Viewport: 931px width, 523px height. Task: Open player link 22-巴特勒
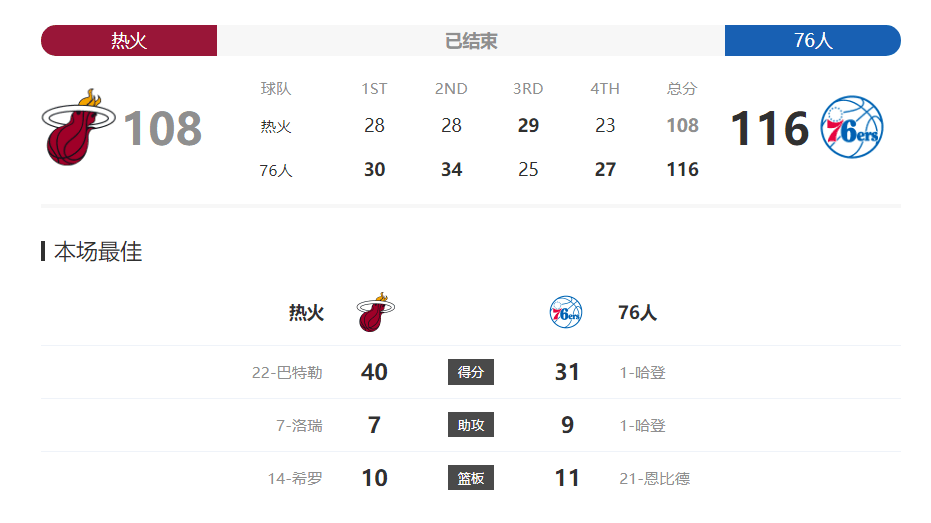point(287,373)
